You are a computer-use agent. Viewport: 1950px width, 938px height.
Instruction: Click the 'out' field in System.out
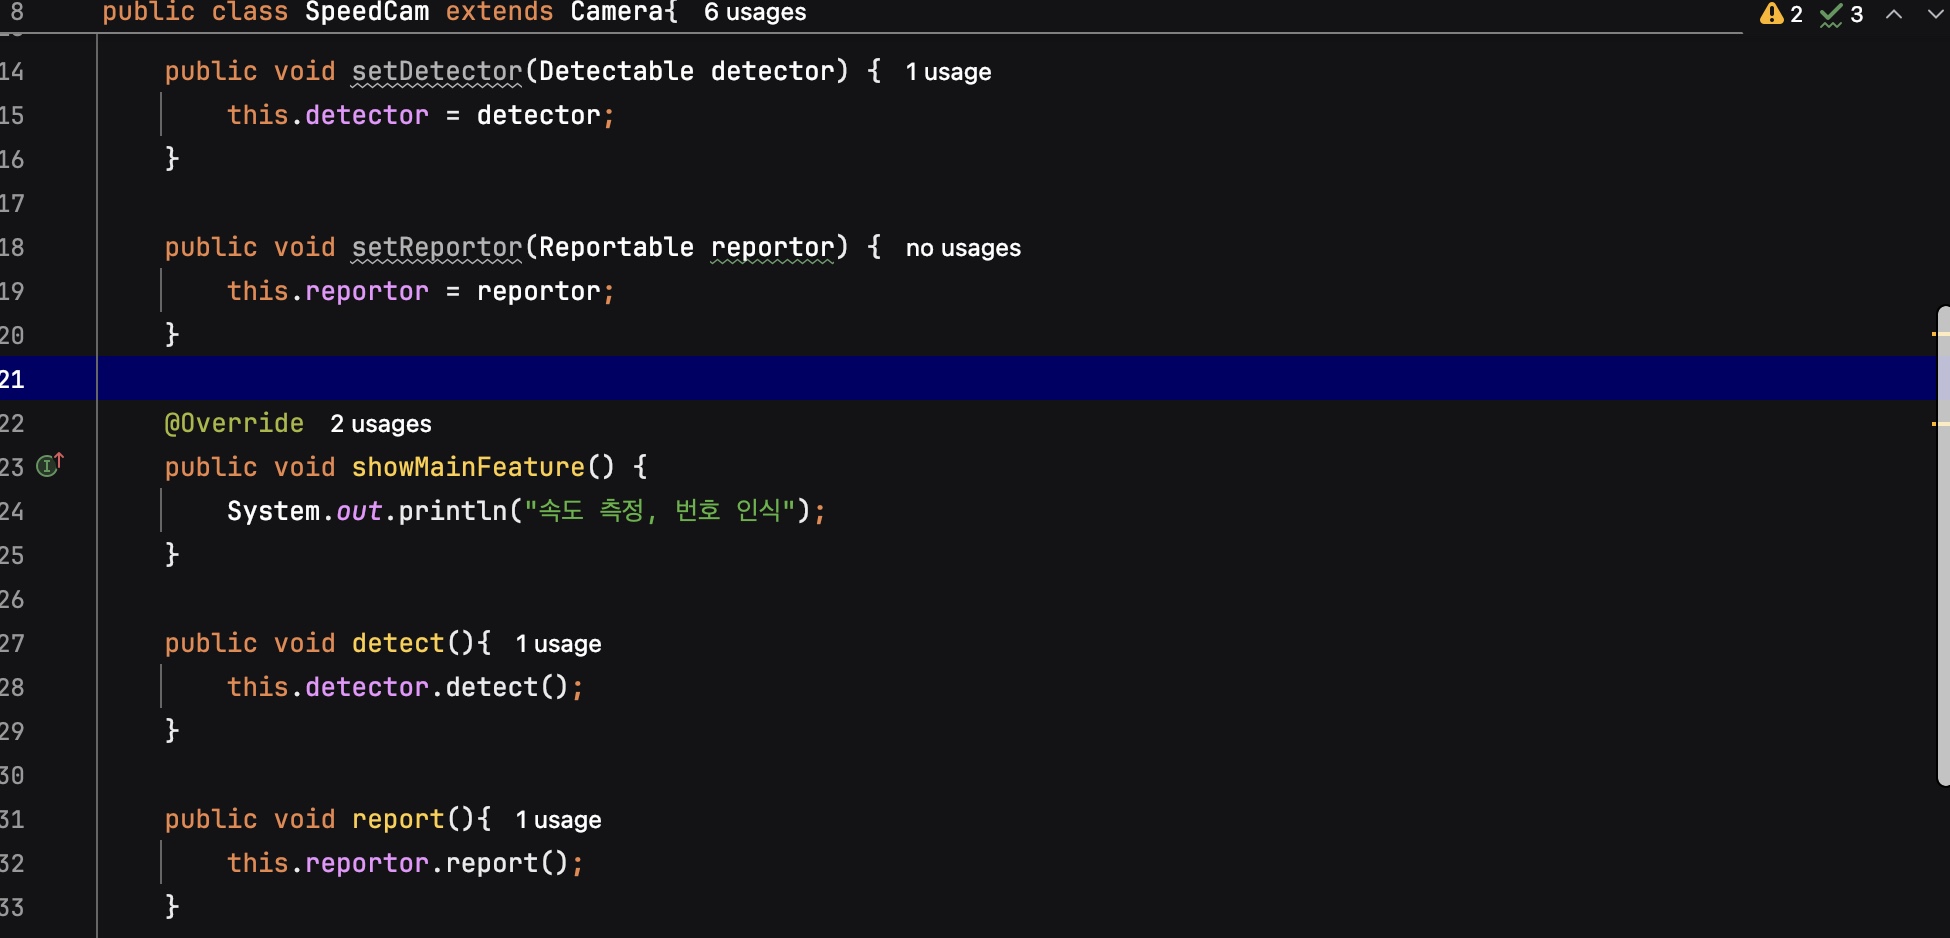[x=359, y=511]
